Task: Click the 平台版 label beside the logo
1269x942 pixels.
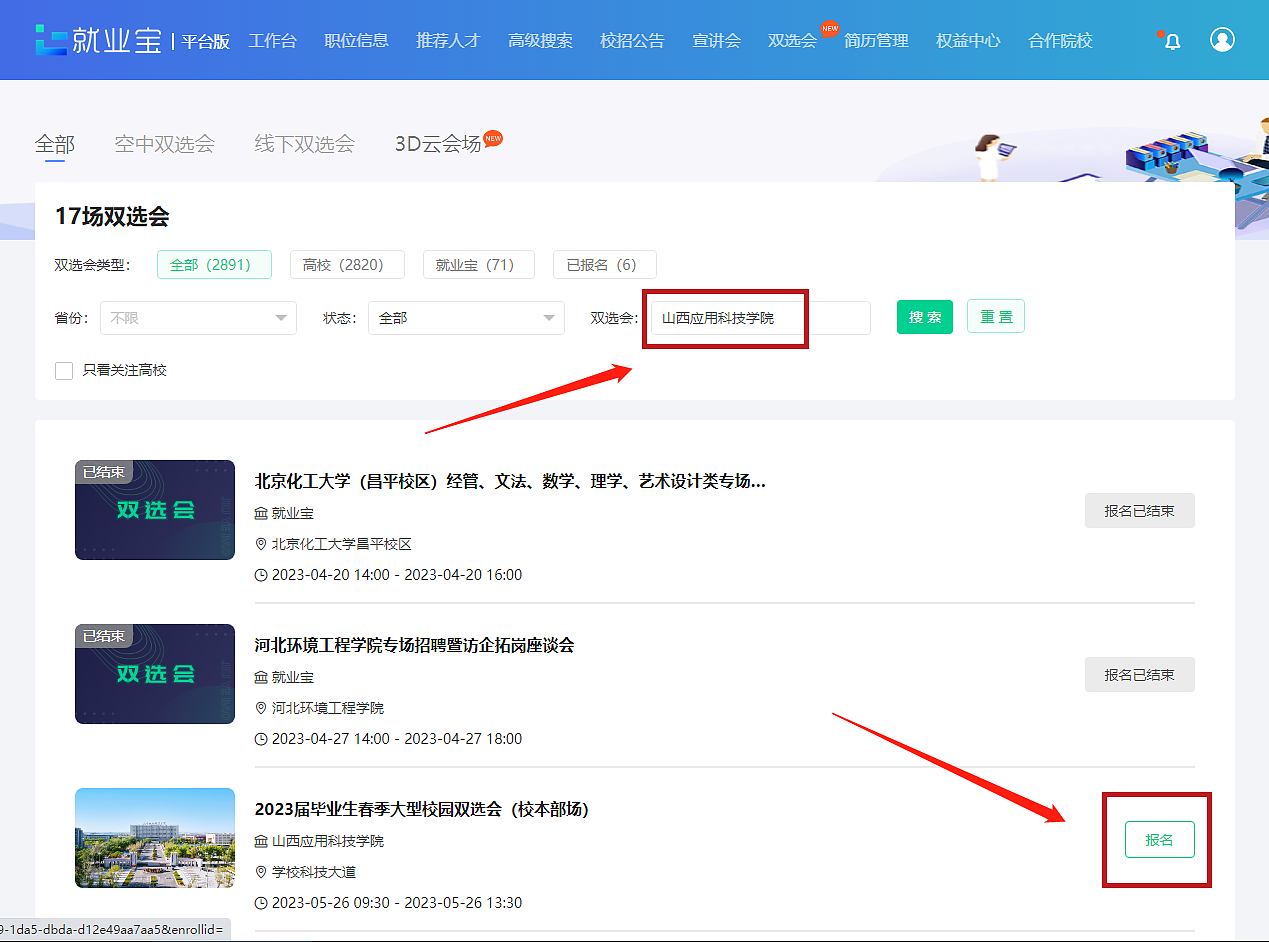Action: tap(205, 41)
